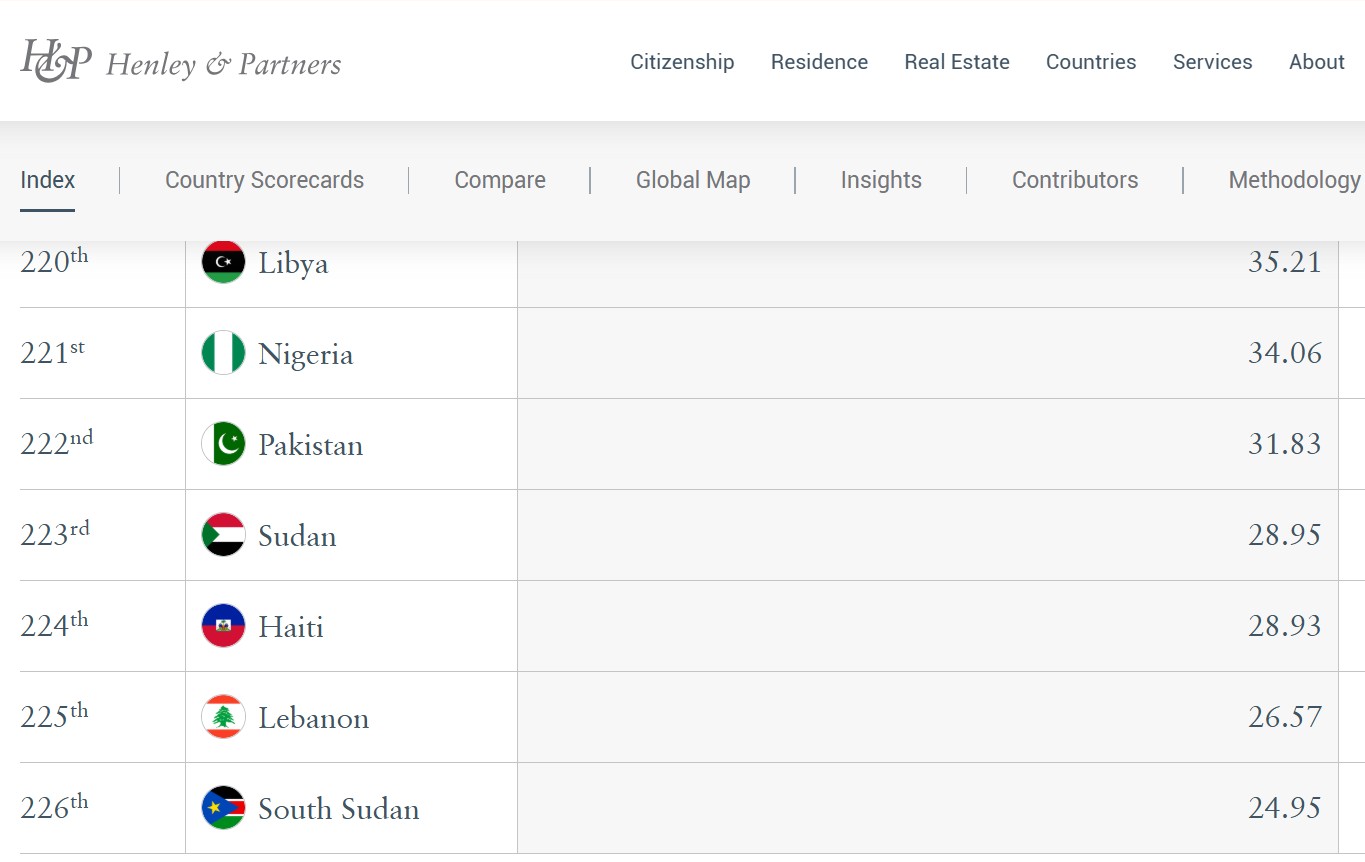This screenshot has width=1365, height=862.
Task: Switch to the Compare tab
Action: point(500,180)
